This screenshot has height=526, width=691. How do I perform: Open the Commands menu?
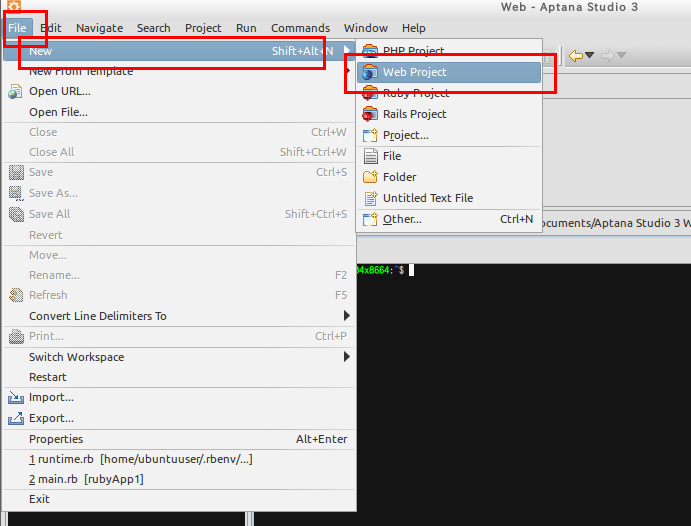coord(300,28)
